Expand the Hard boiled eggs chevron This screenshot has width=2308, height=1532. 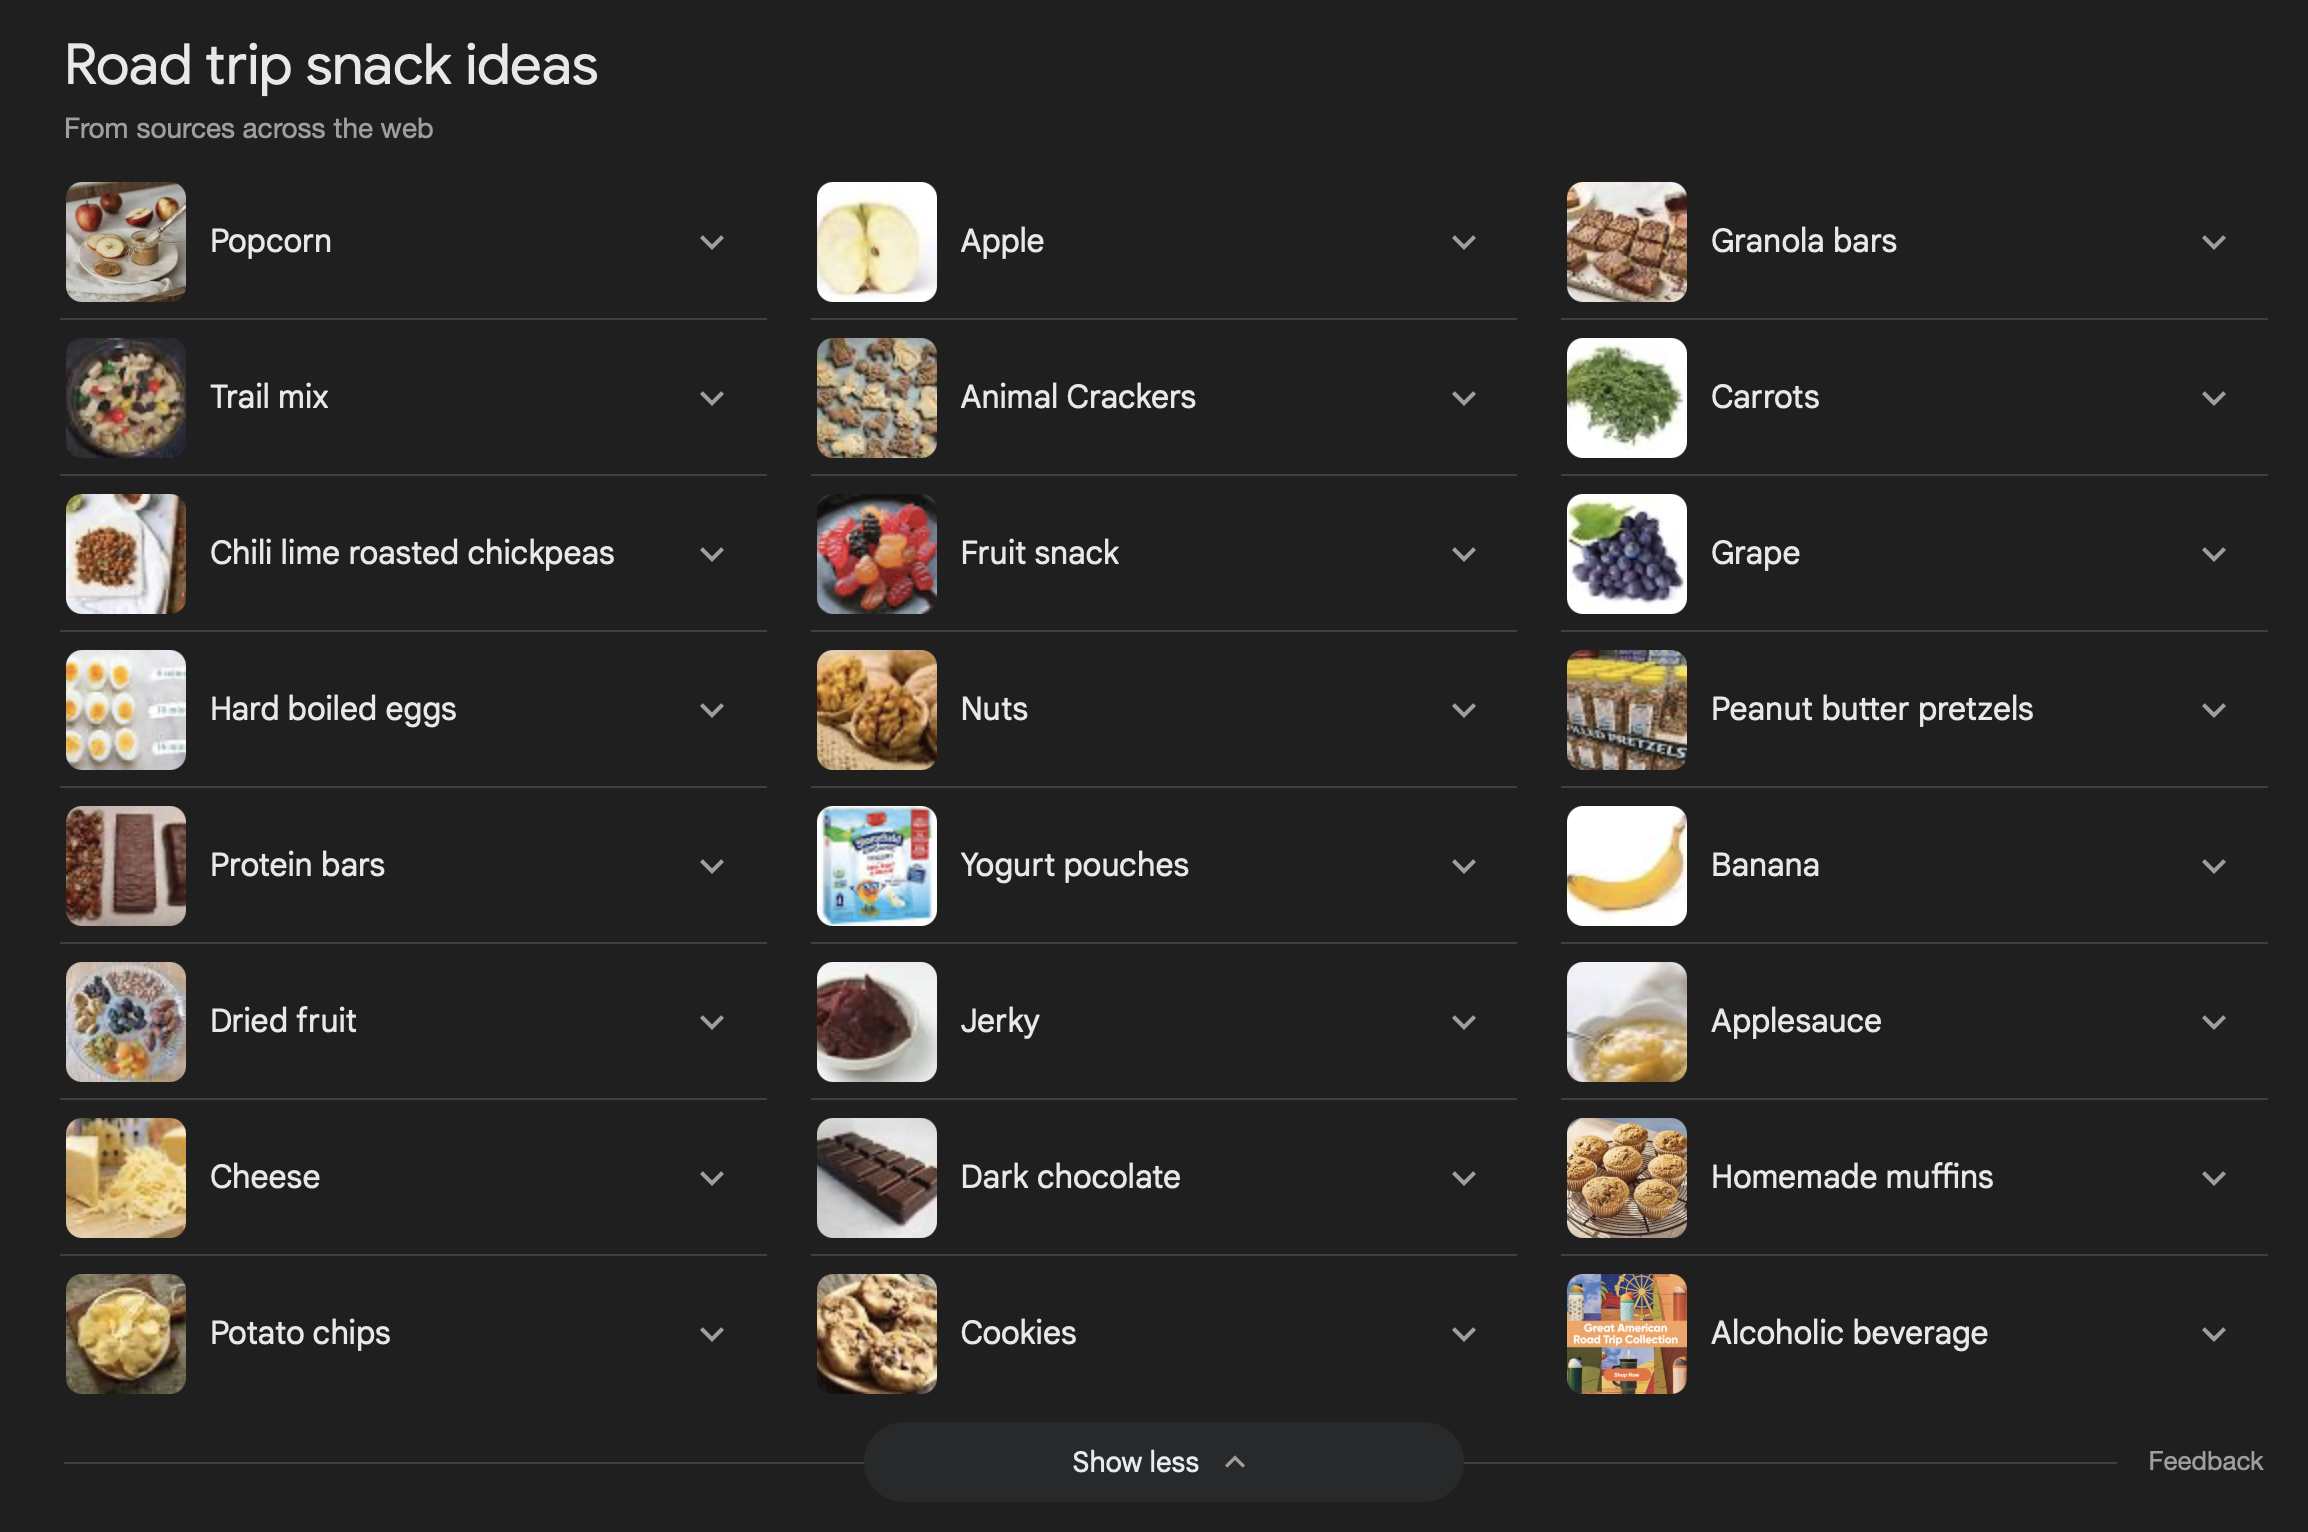pos(712,710)
